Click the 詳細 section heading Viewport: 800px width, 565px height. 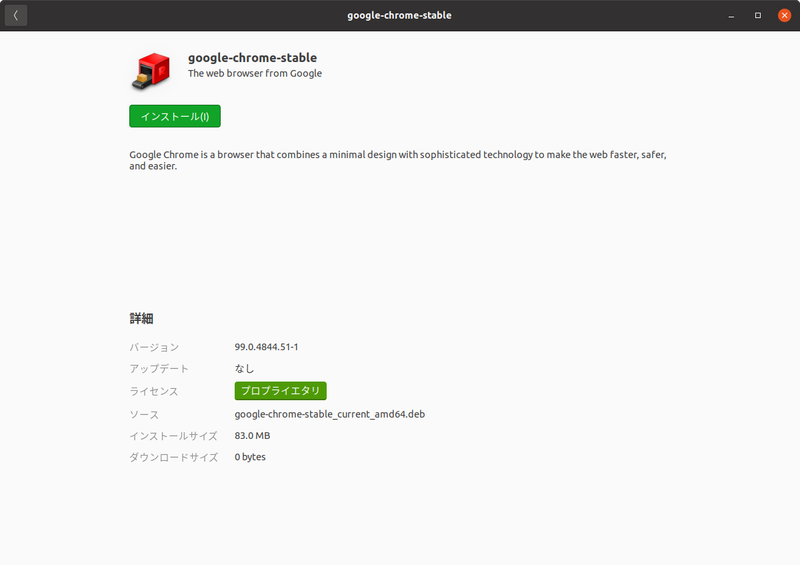pos(141,318)
